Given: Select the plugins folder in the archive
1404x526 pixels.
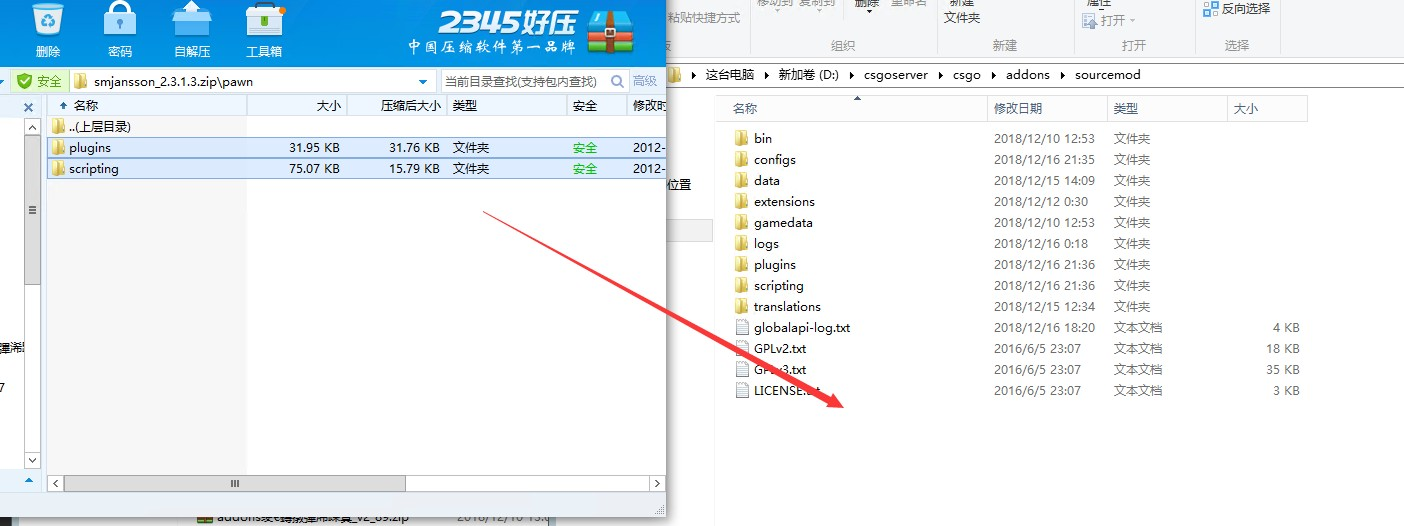Looking at the screenshot, I should point(357,147).
